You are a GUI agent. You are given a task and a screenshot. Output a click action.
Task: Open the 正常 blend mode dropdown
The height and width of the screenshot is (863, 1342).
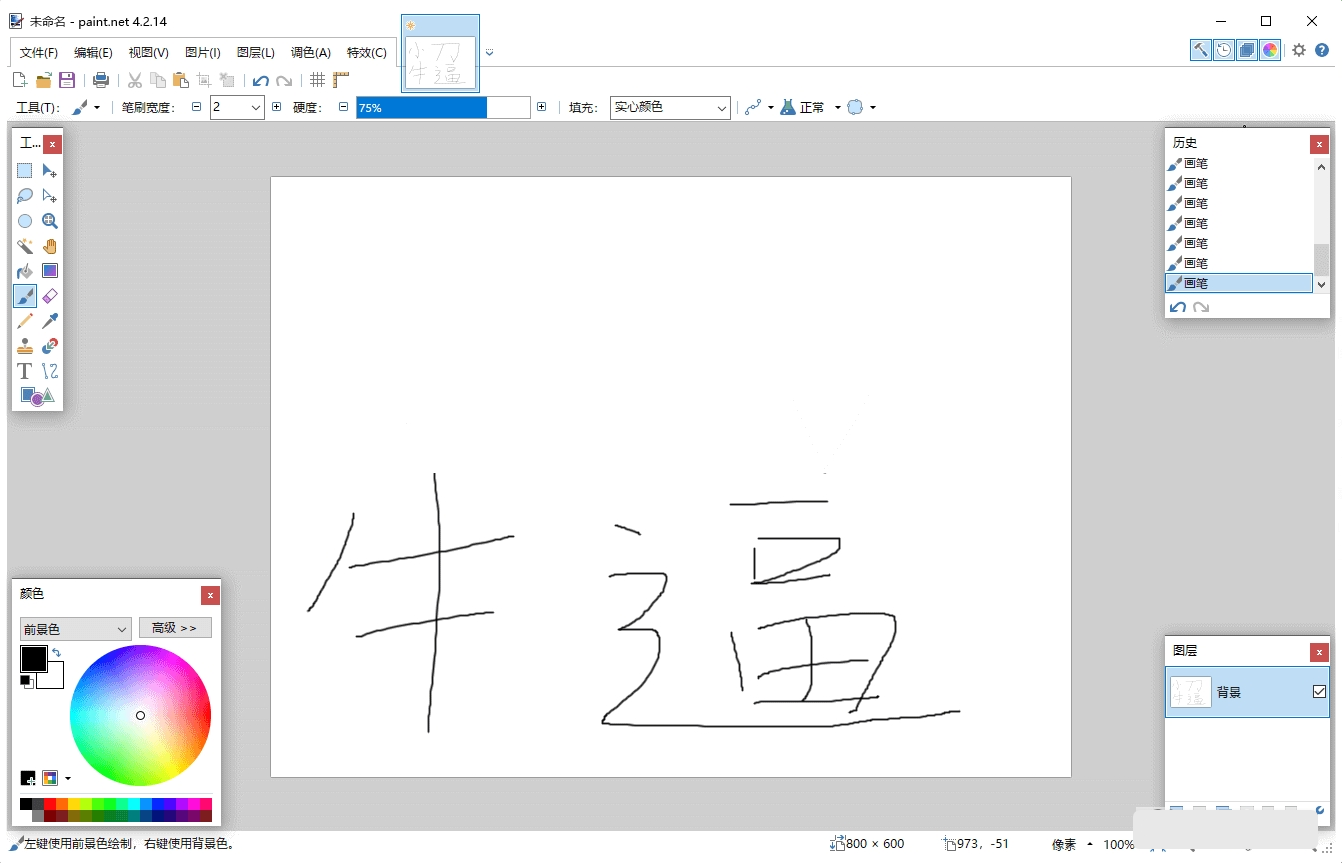tap(811, 107)
